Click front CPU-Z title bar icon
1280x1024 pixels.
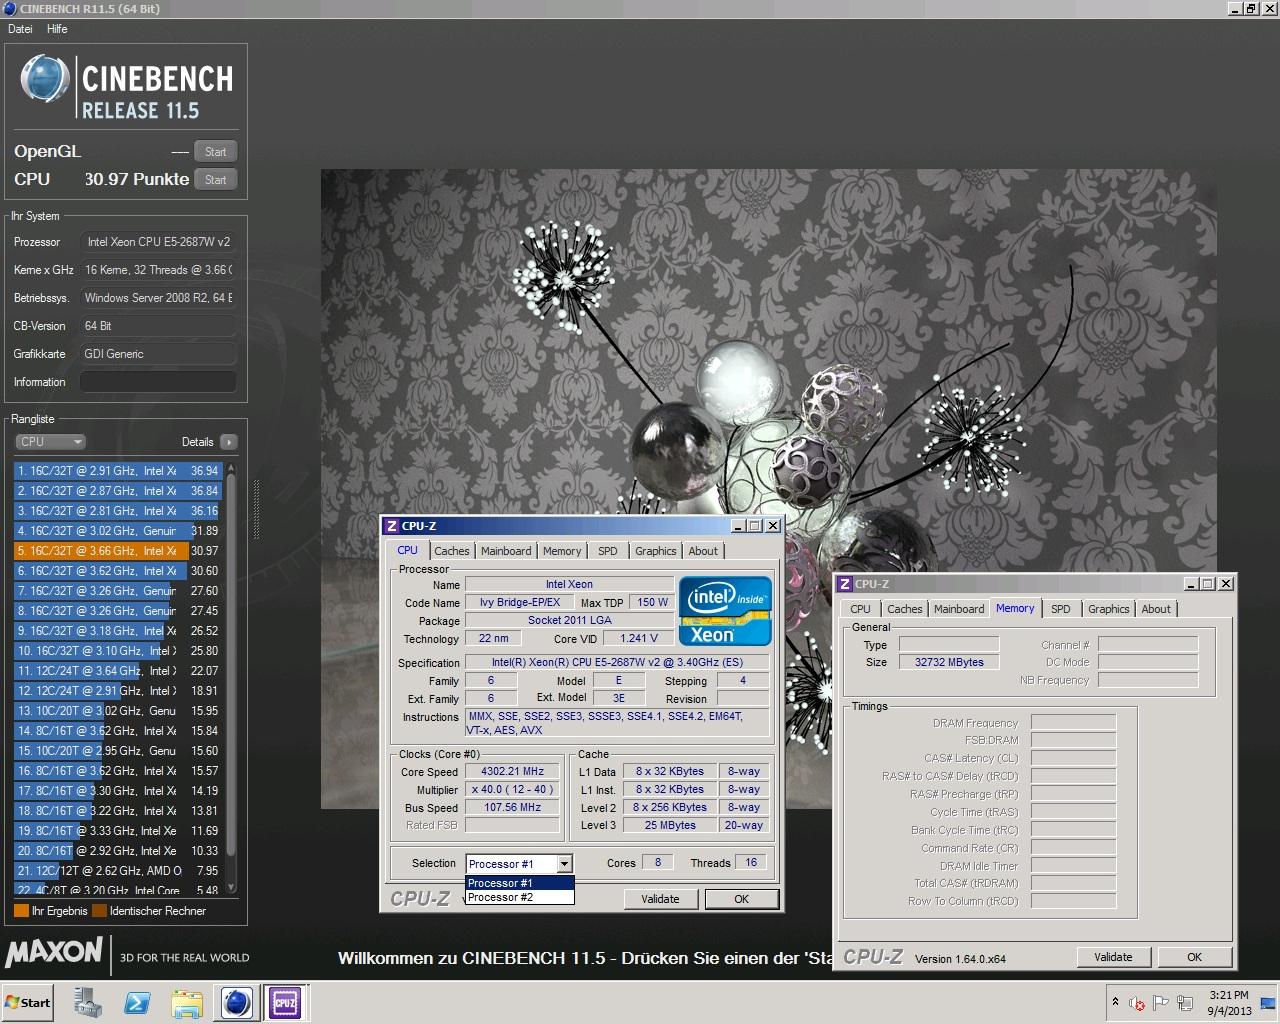tap(391, 526)
